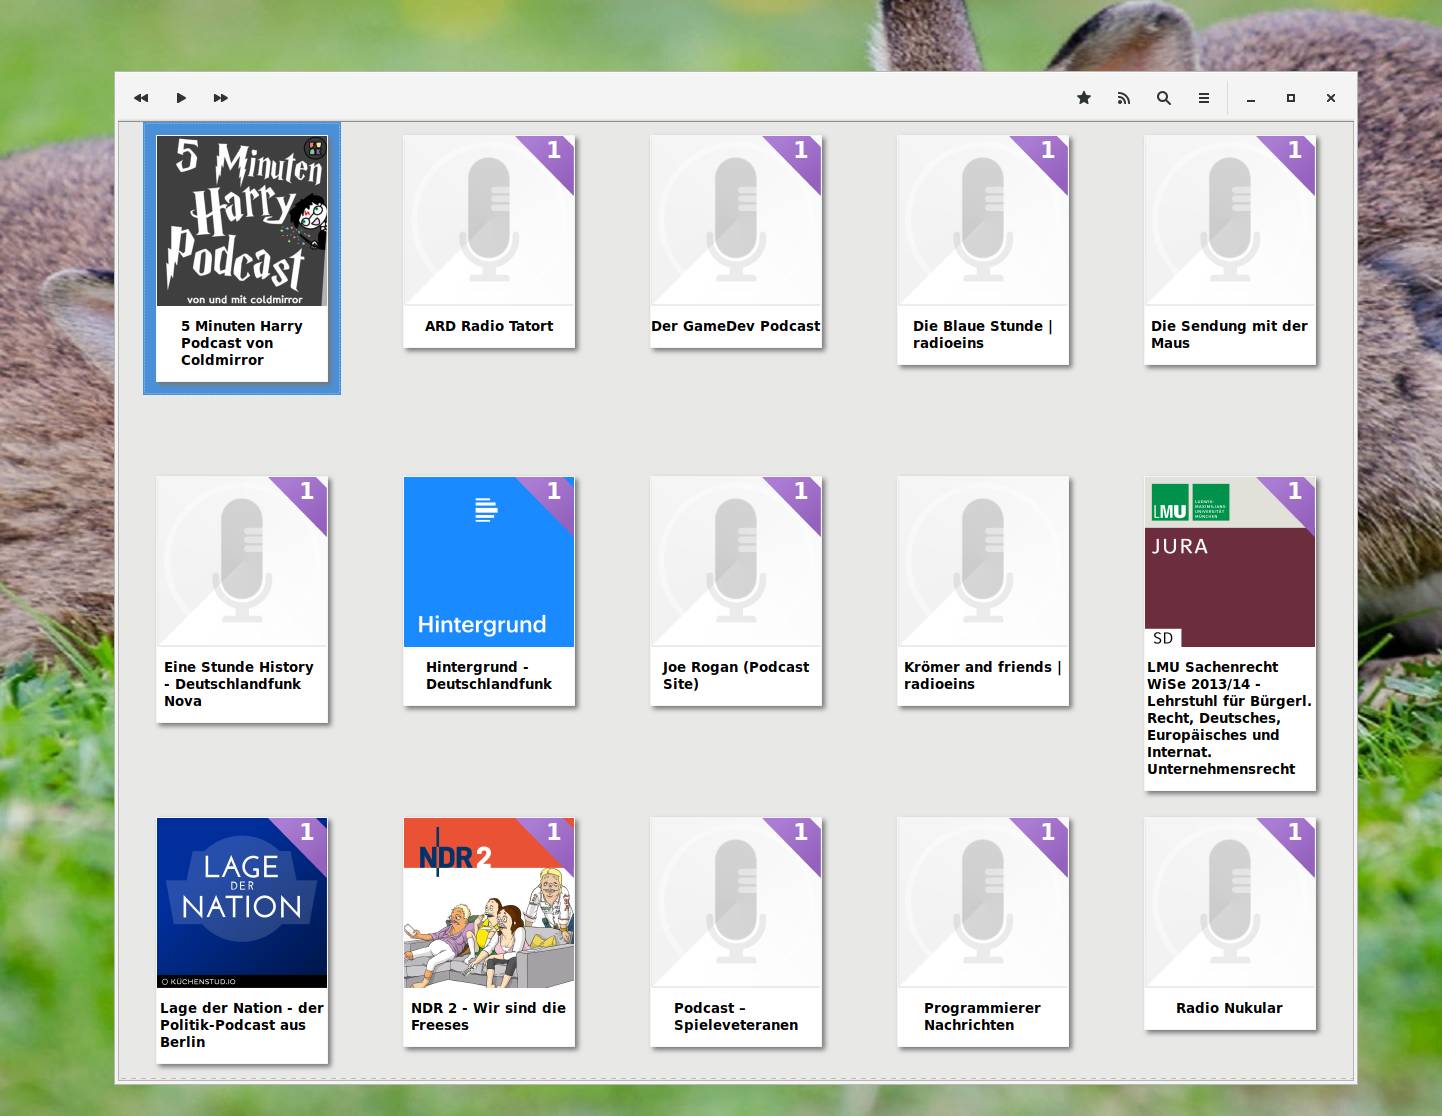Open favorites via the star icon

click(1084, 98)
